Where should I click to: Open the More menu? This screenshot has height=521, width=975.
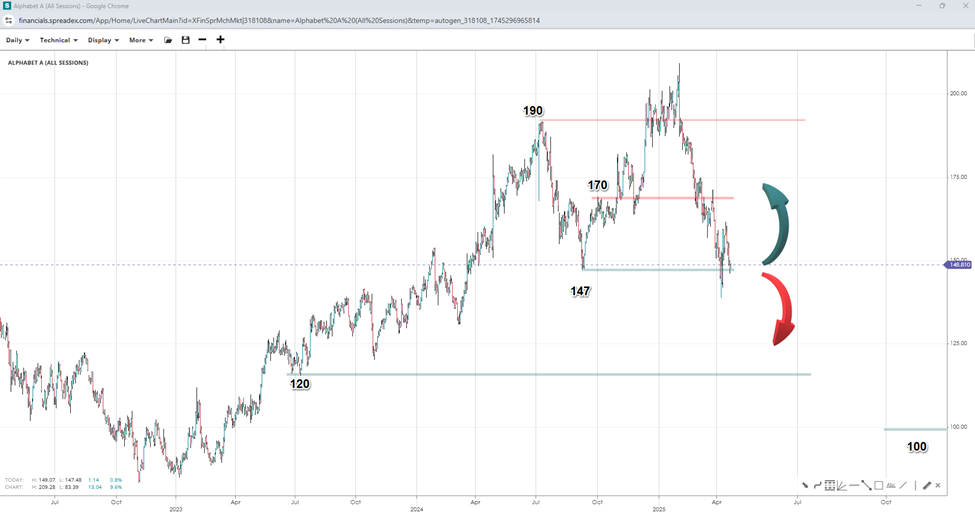click(141, 40)
